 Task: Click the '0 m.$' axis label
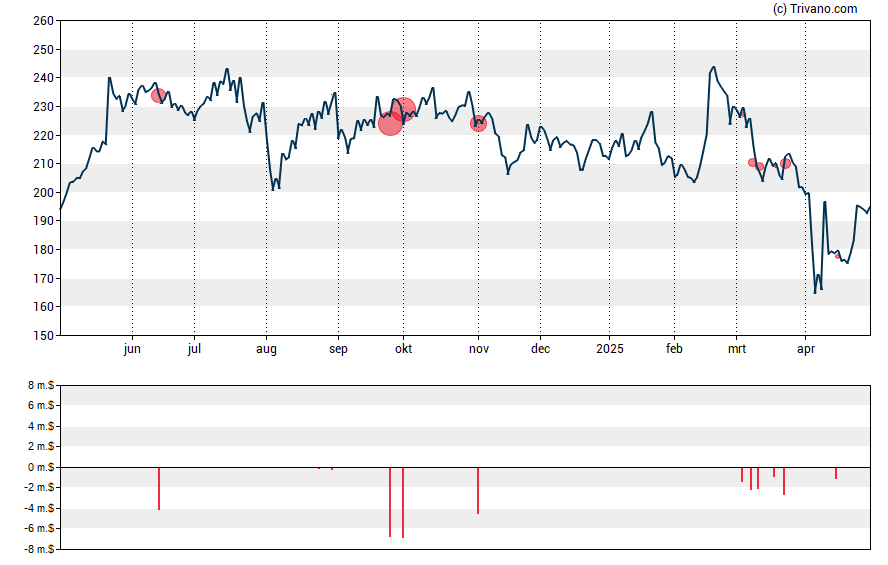[x=41, y=467]
